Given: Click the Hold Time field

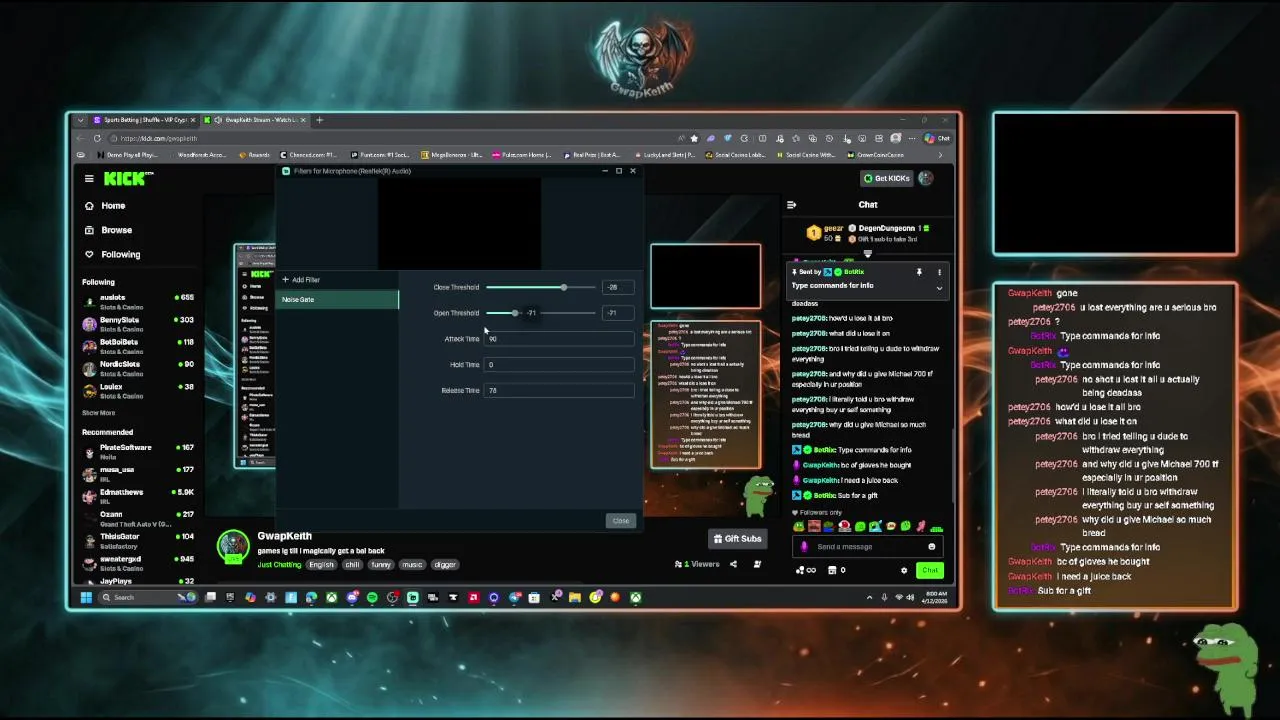Looking at the screenshot, I should coord(559,365).
